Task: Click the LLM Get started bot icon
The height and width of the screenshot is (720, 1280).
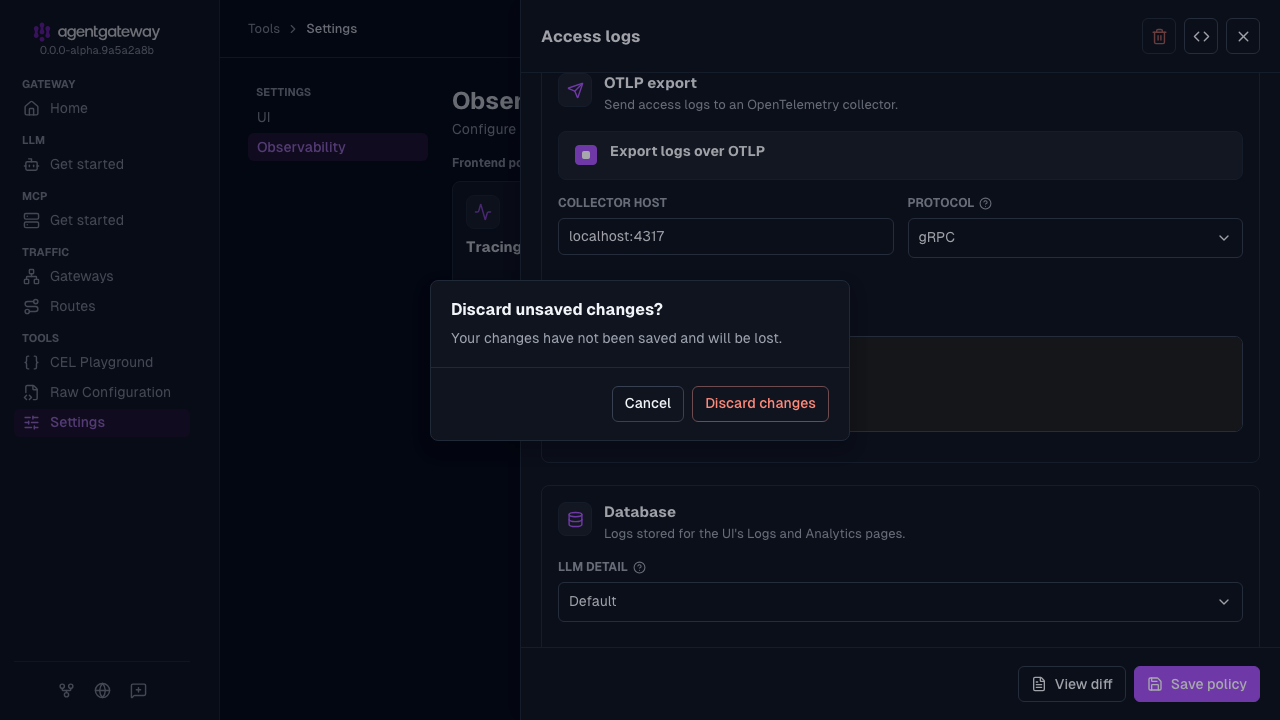Action: click(32, 164)
